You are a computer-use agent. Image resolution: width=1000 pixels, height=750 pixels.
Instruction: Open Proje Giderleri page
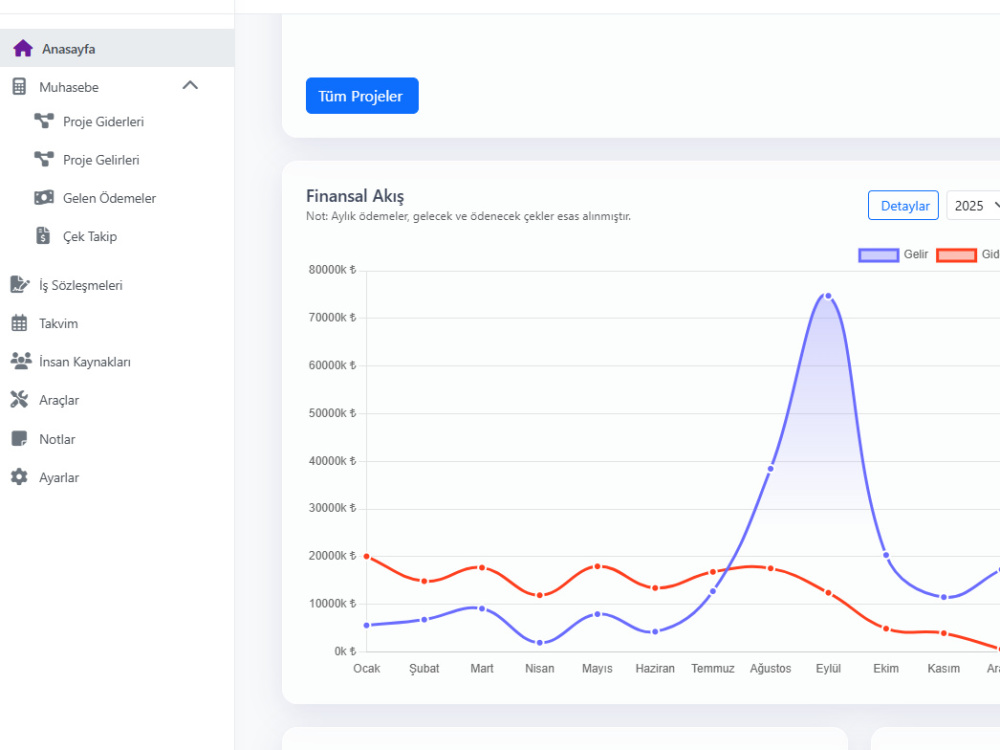pyautogui.click(x=103, y=122)
